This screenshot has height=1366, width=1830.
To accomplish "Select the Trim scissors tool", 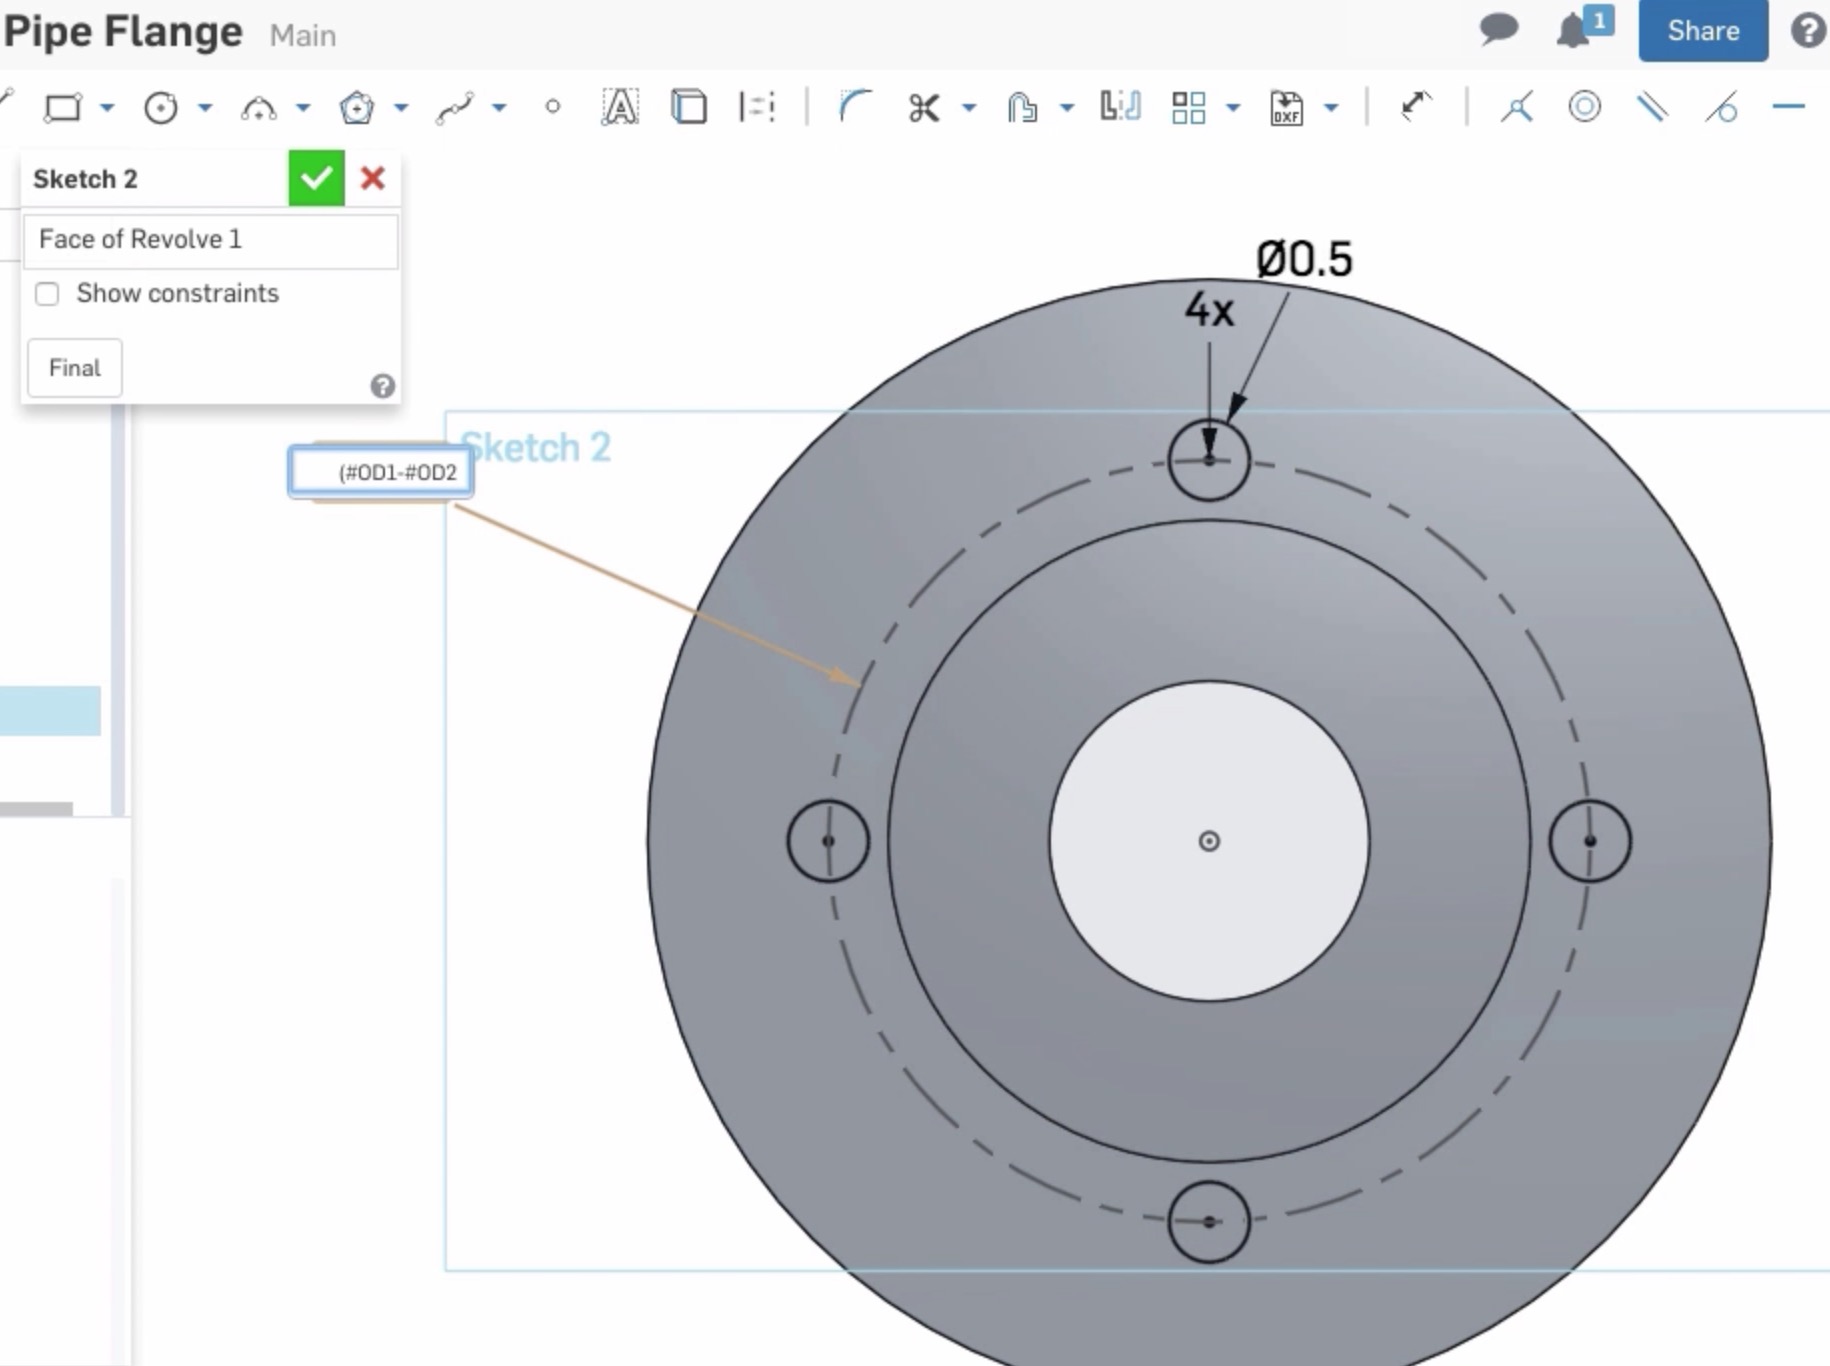I will [923, 107].
